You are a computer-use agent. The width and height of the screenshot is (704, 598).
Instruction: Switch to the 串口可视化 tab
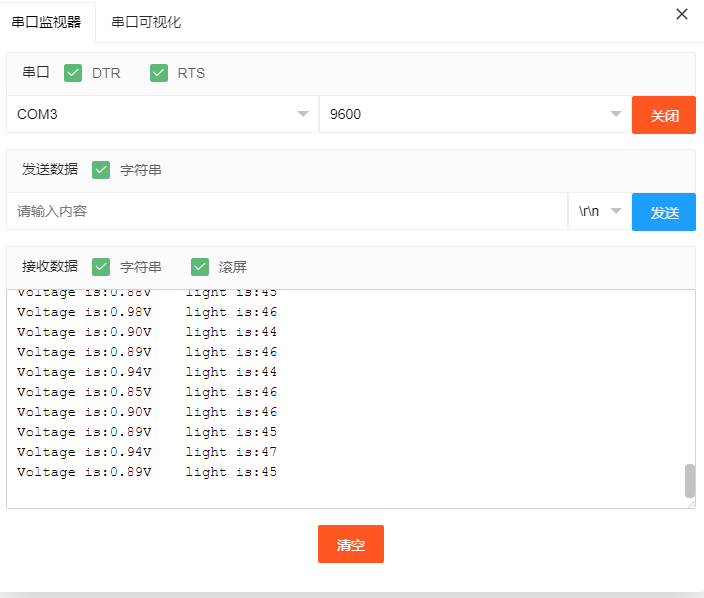click(x=146, y=22)
